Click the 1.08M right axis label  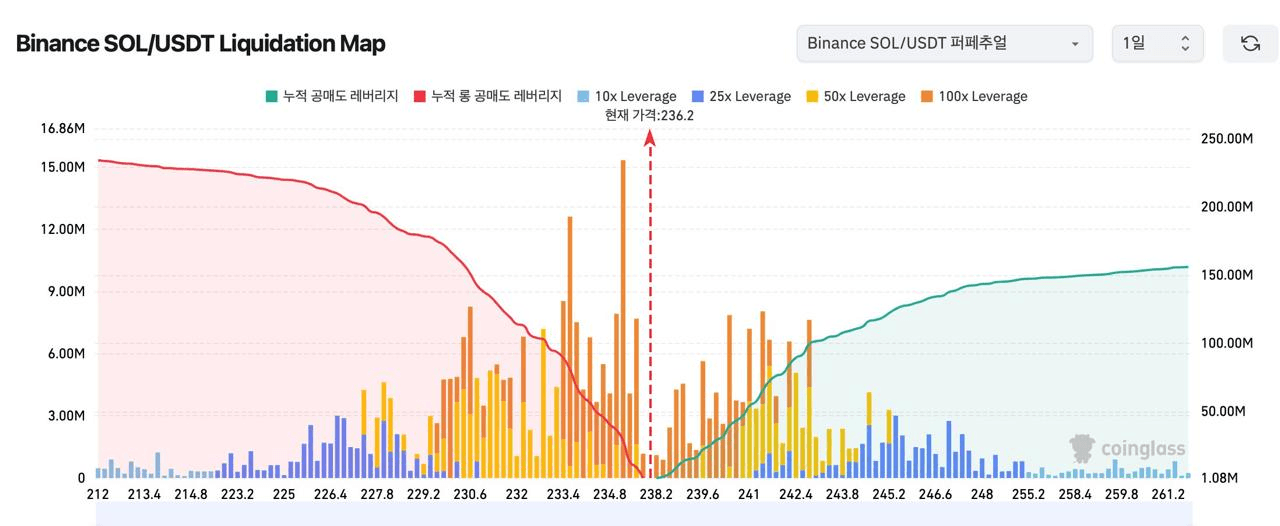pyautogui.click(x=1219, y=479)
